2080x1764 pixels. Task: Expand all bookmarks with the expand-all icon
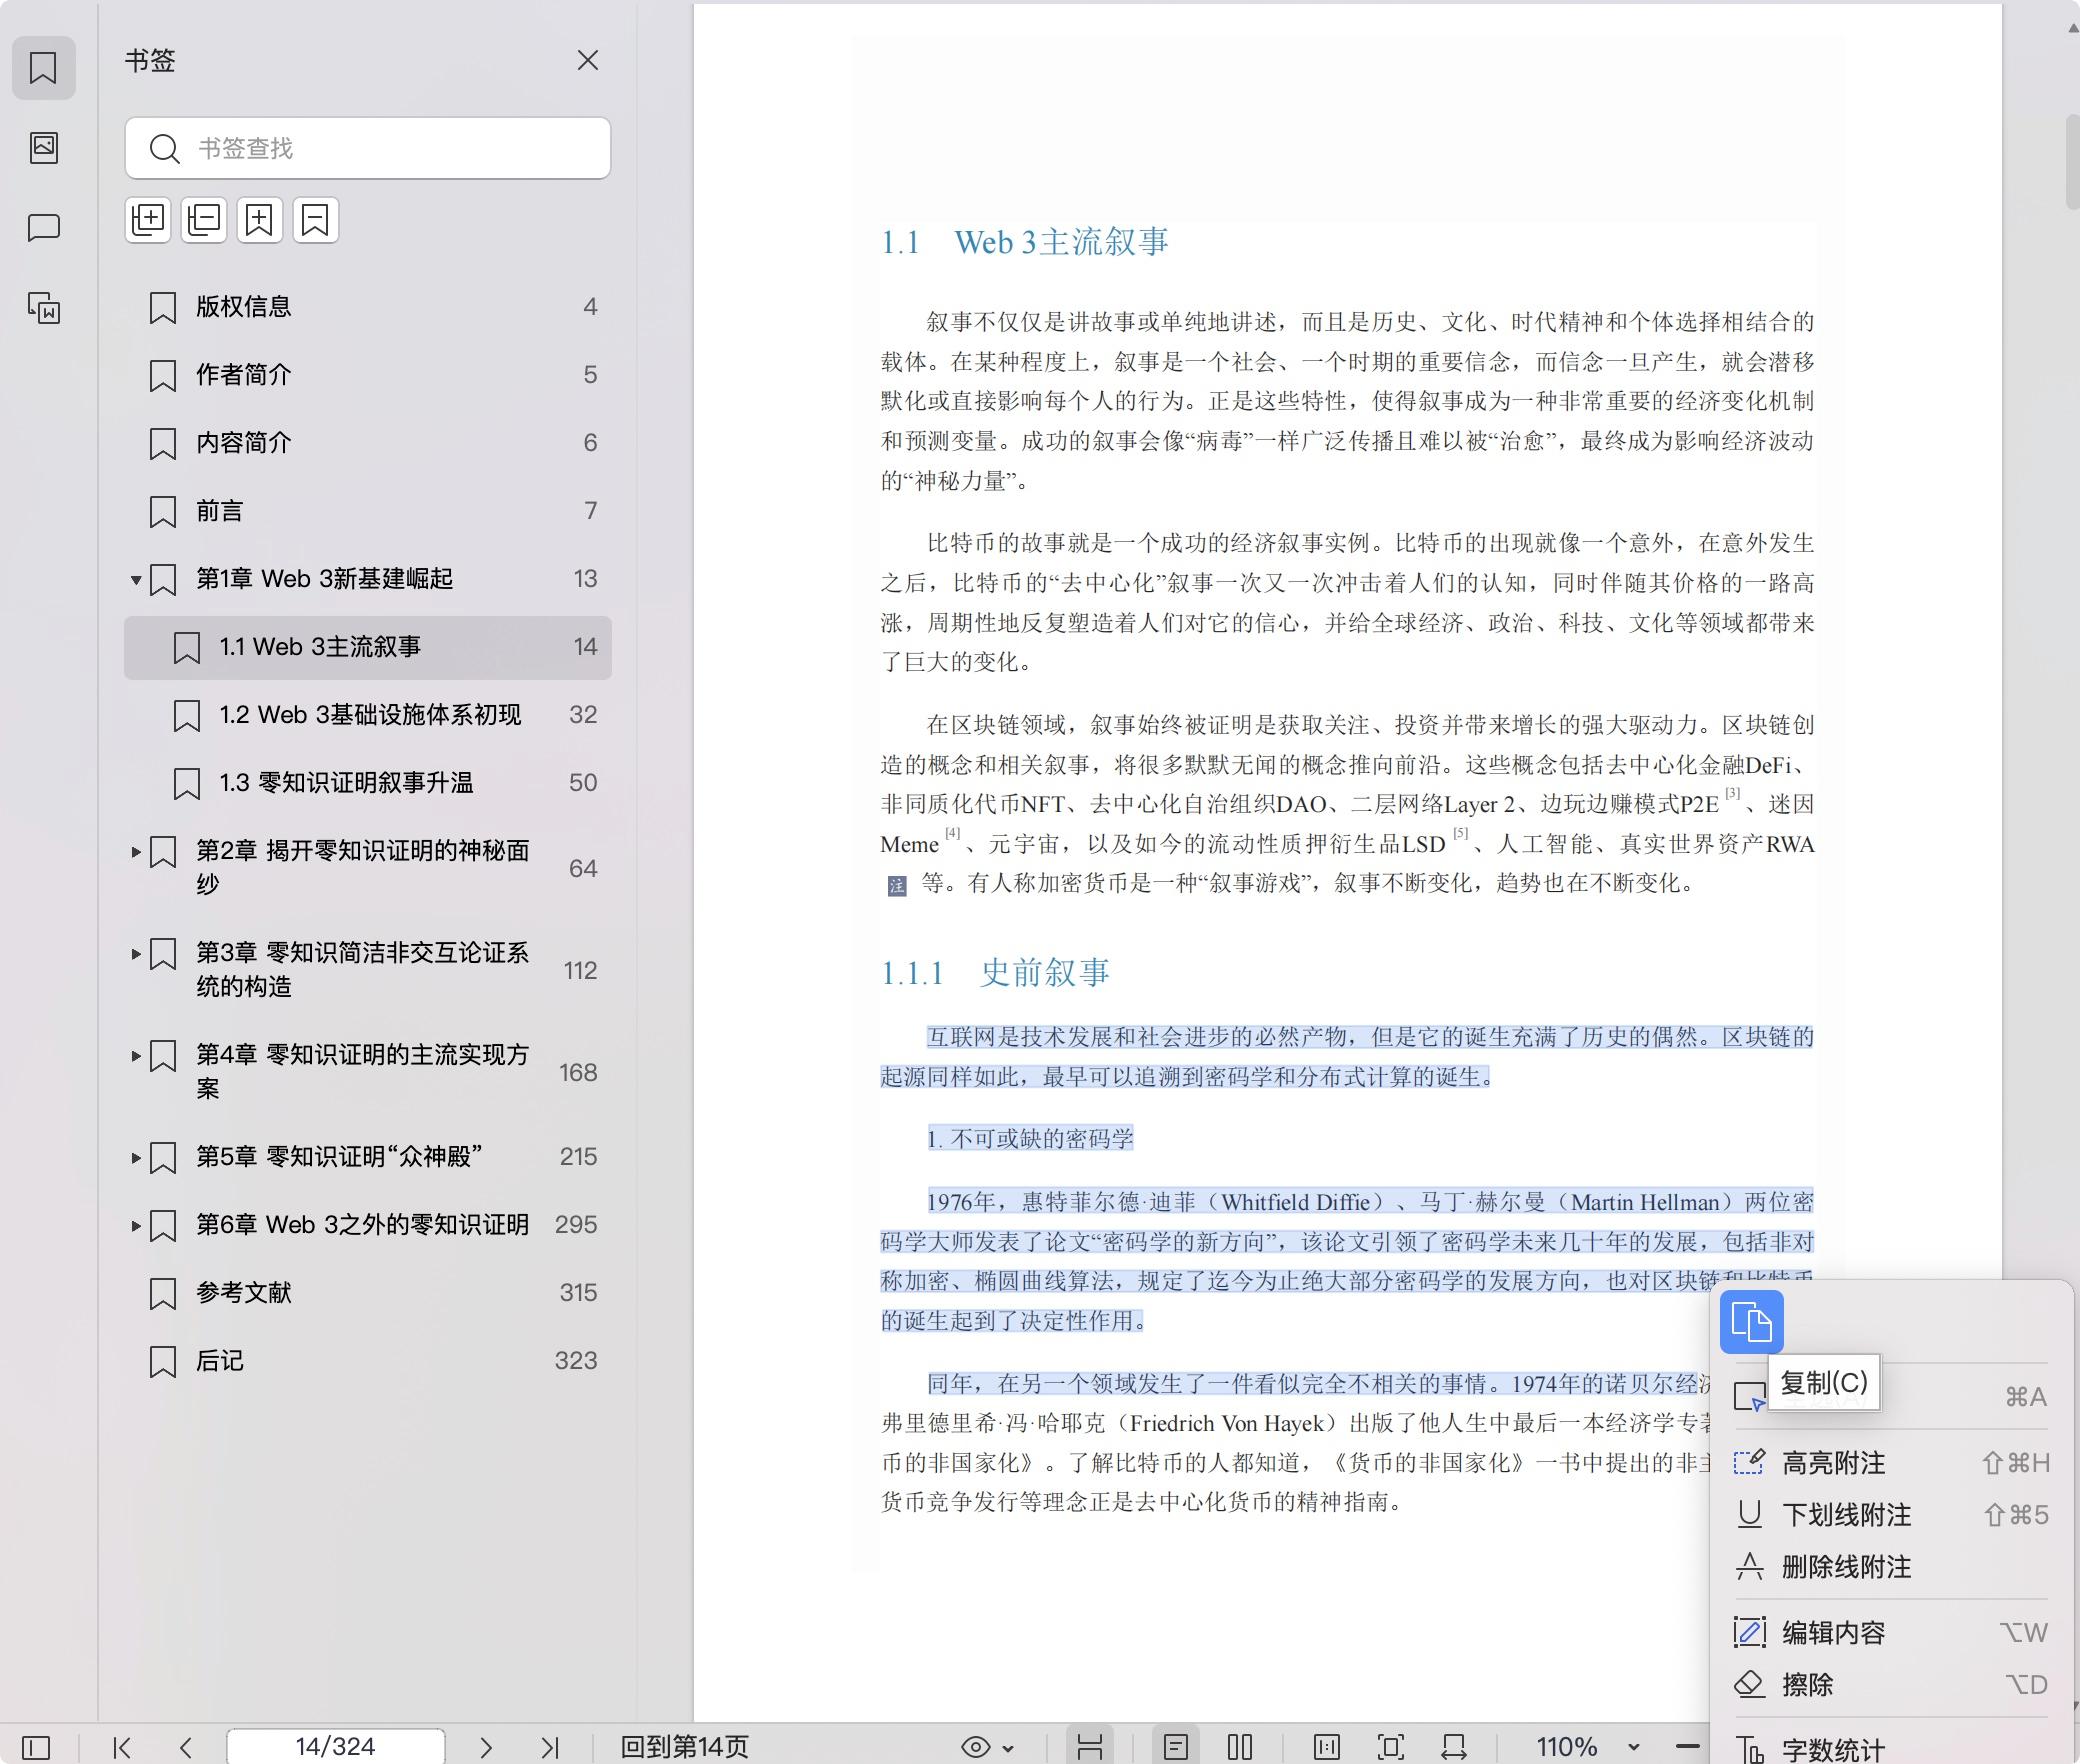pos(149,220)
